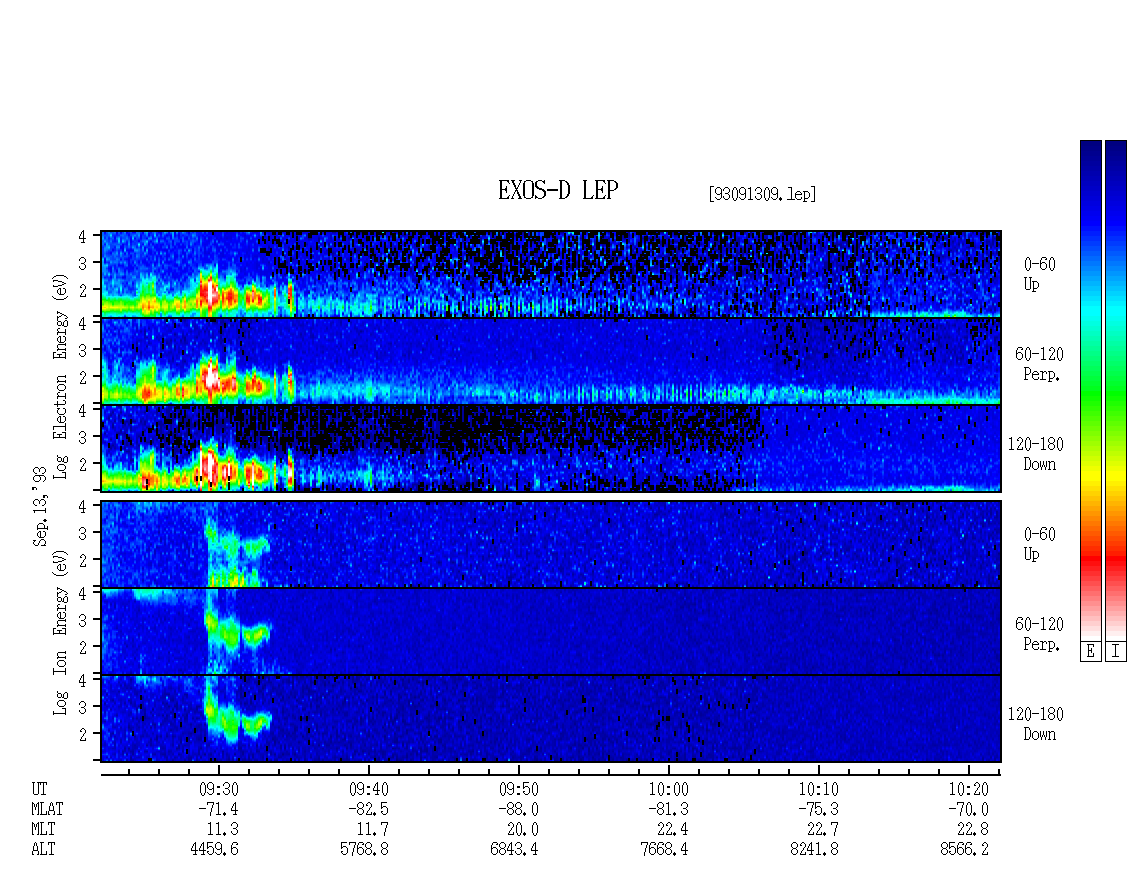Click the MLT row label

(43, 830)
